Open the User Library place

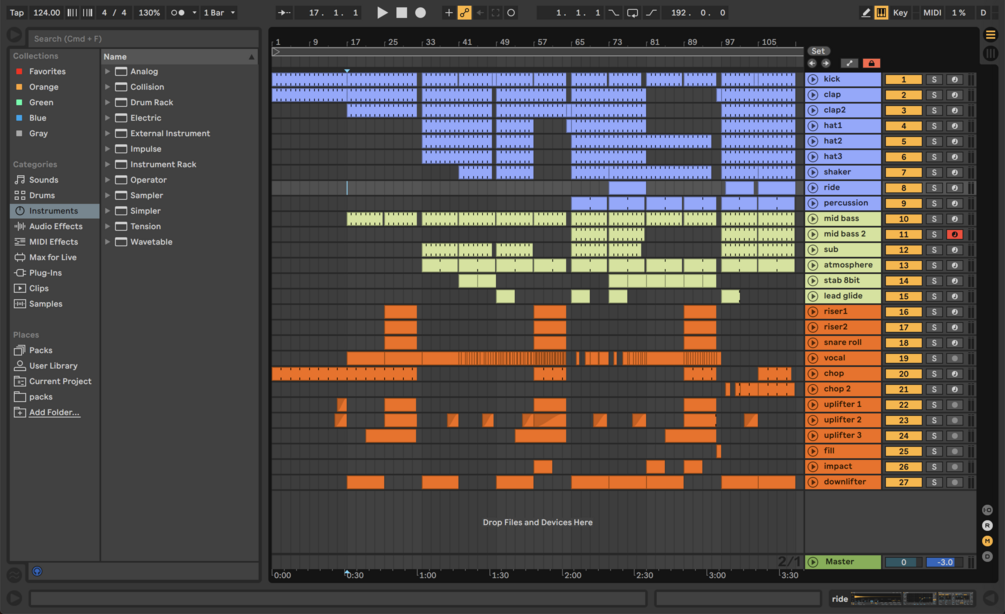[x=53, y=366]
